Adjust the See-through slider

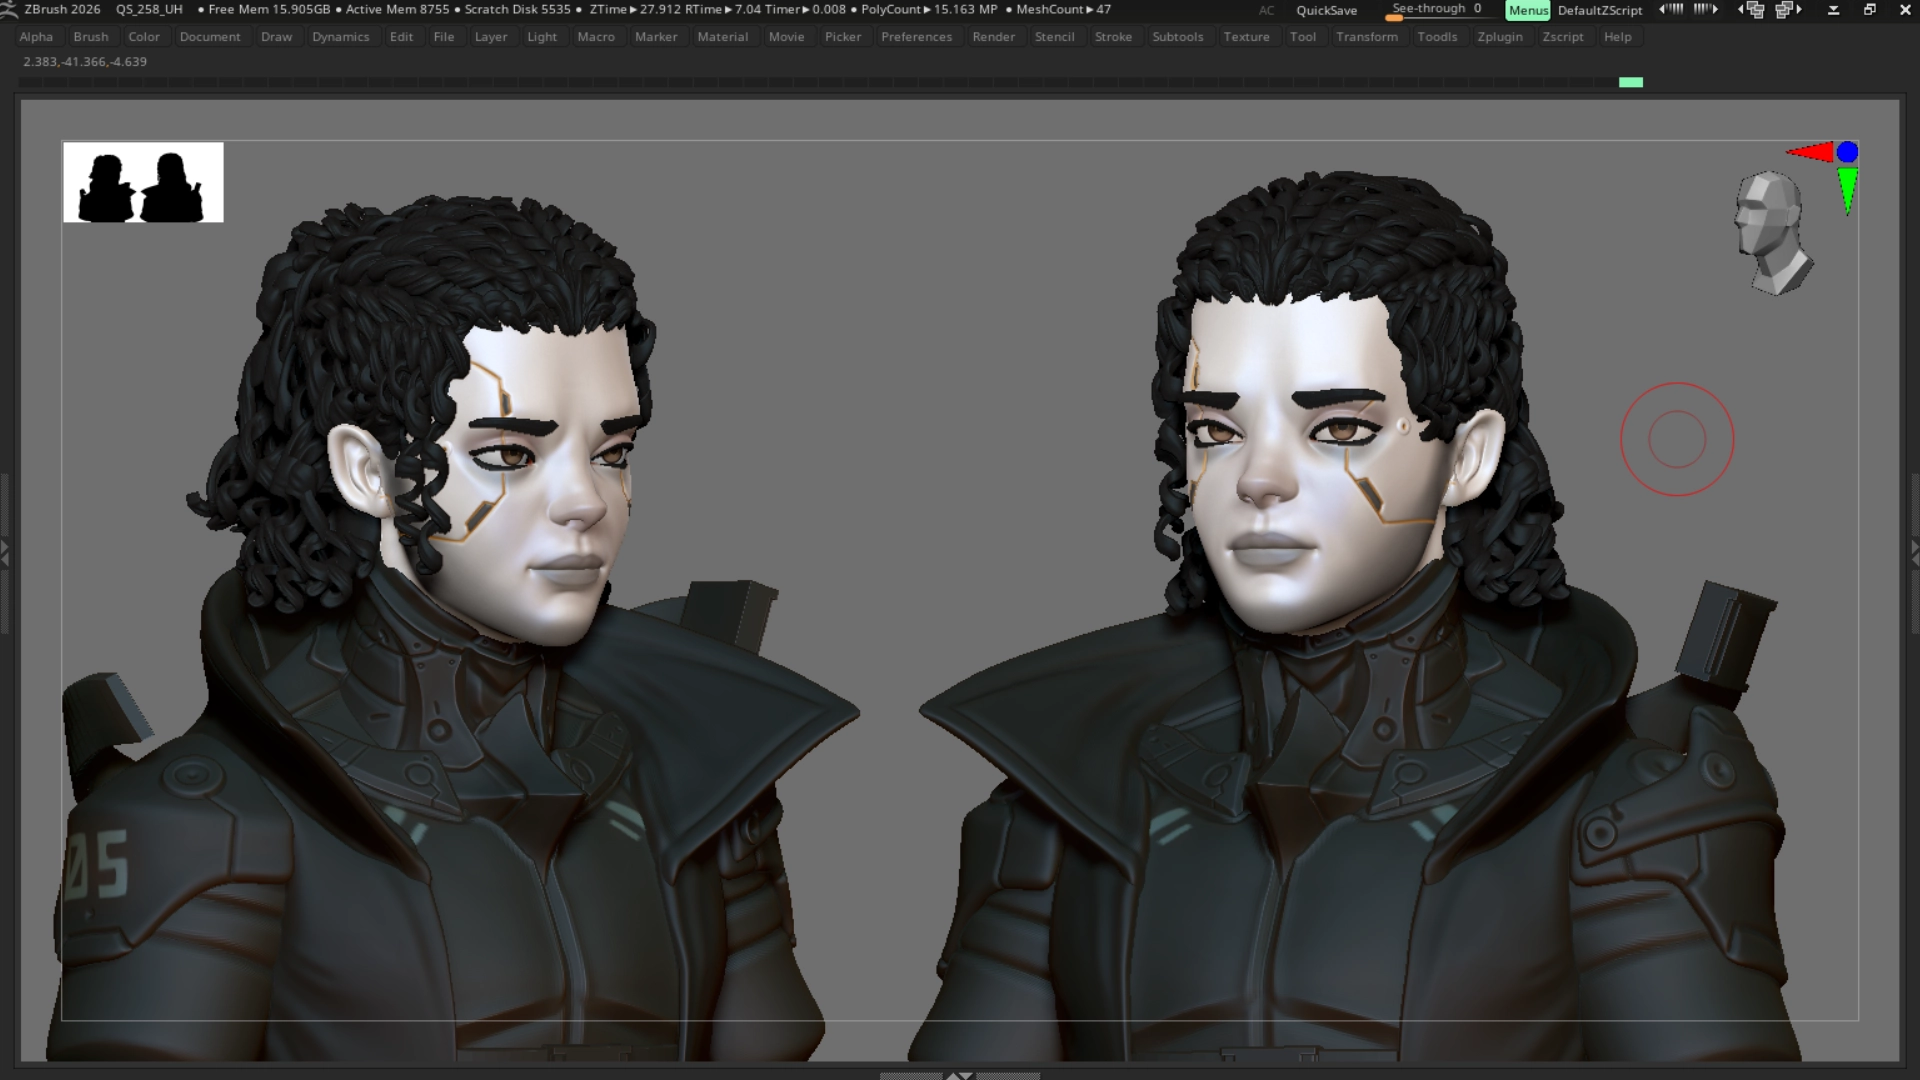pyautogui.click(x=1436, y=10)
